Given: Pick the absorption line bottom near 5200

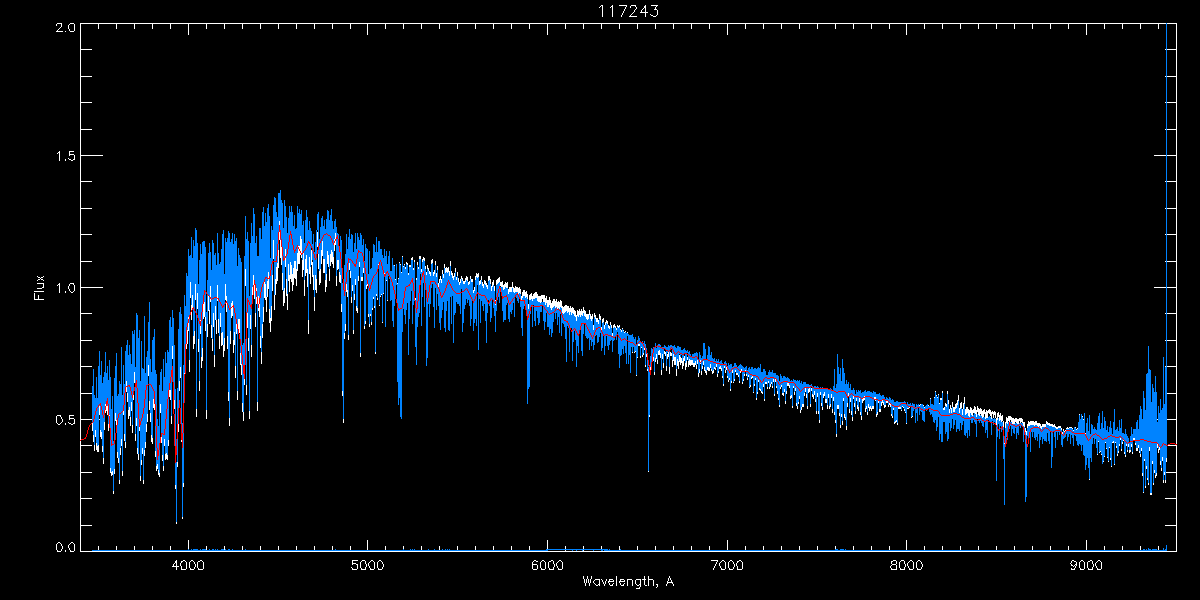Looking at the screenshot, I should point(400,415).
